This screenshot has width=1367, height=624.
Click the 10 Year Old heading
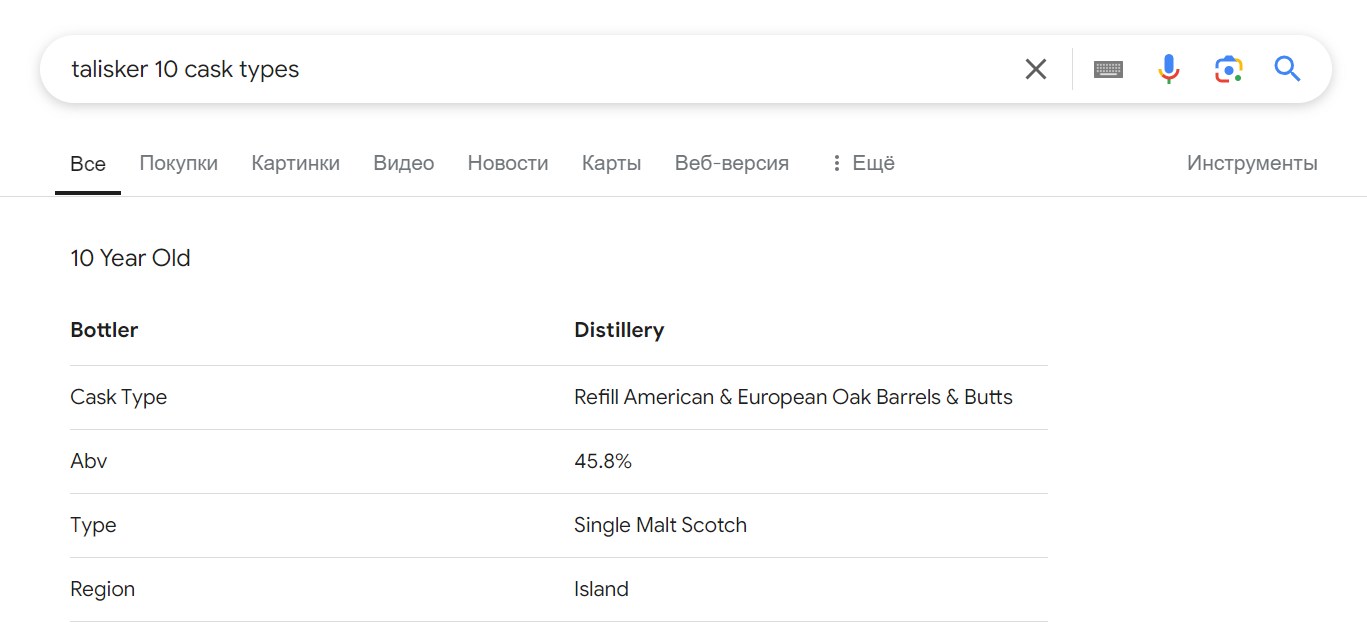tap(130, 258)
